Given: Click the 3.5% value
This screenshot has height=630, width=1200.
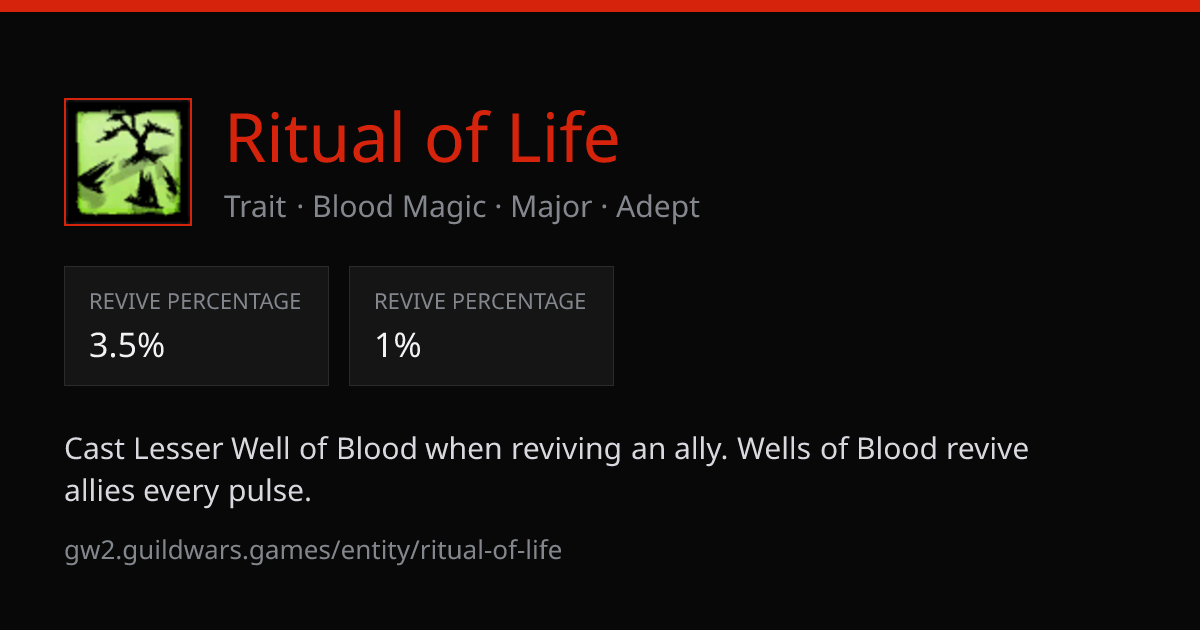Looking at the screenshot, I should (x=127, y=346).
